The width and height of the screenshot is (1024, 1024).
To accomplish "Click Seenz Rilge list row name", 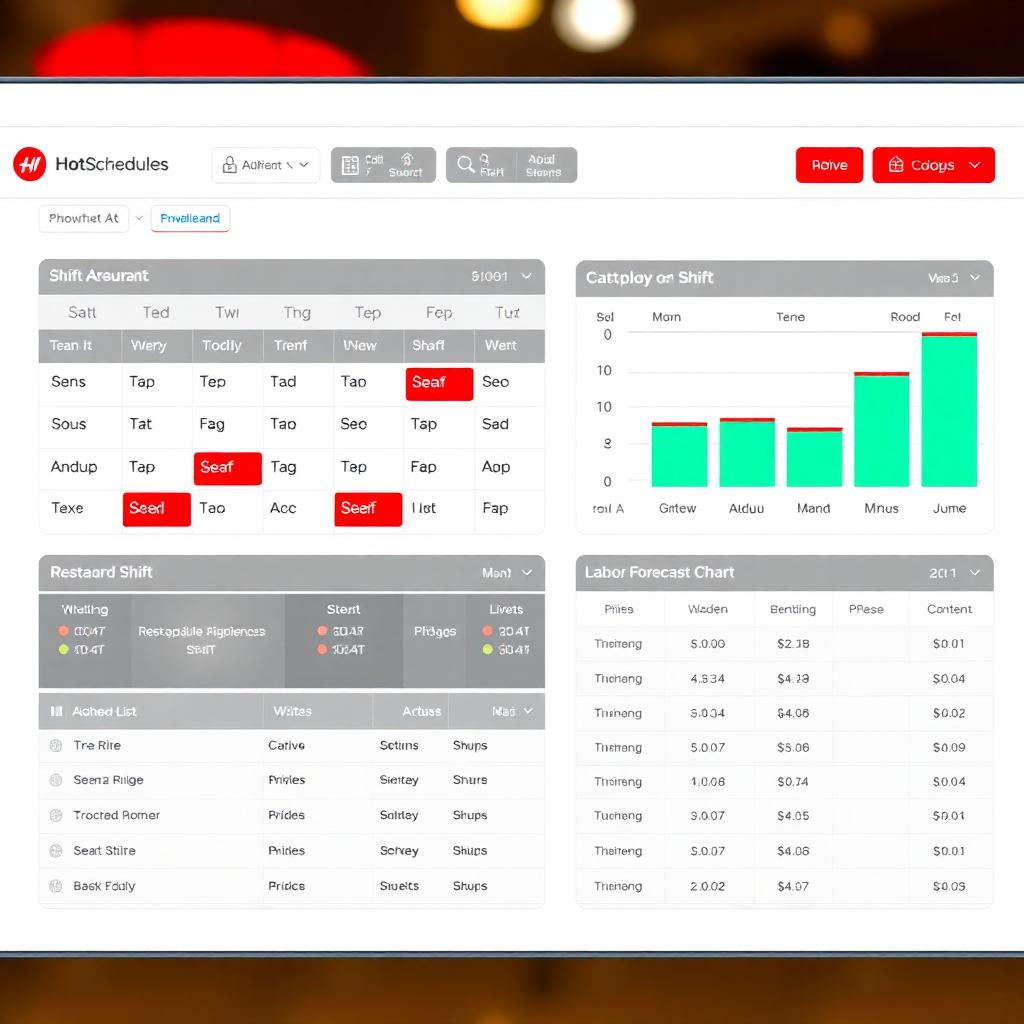I will (108, 780).
